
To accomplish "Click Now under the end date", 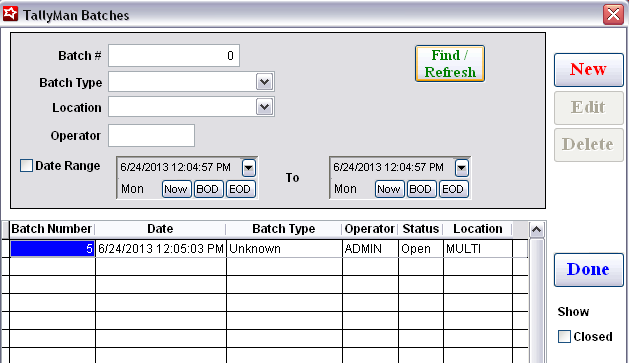I will point(390,189).
